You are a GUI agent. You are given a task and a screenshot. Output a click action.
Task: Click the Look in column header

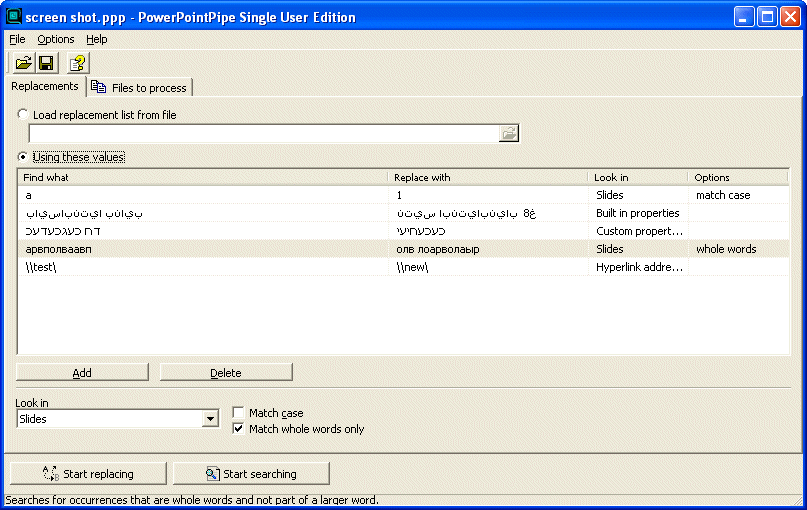[638, 178]
